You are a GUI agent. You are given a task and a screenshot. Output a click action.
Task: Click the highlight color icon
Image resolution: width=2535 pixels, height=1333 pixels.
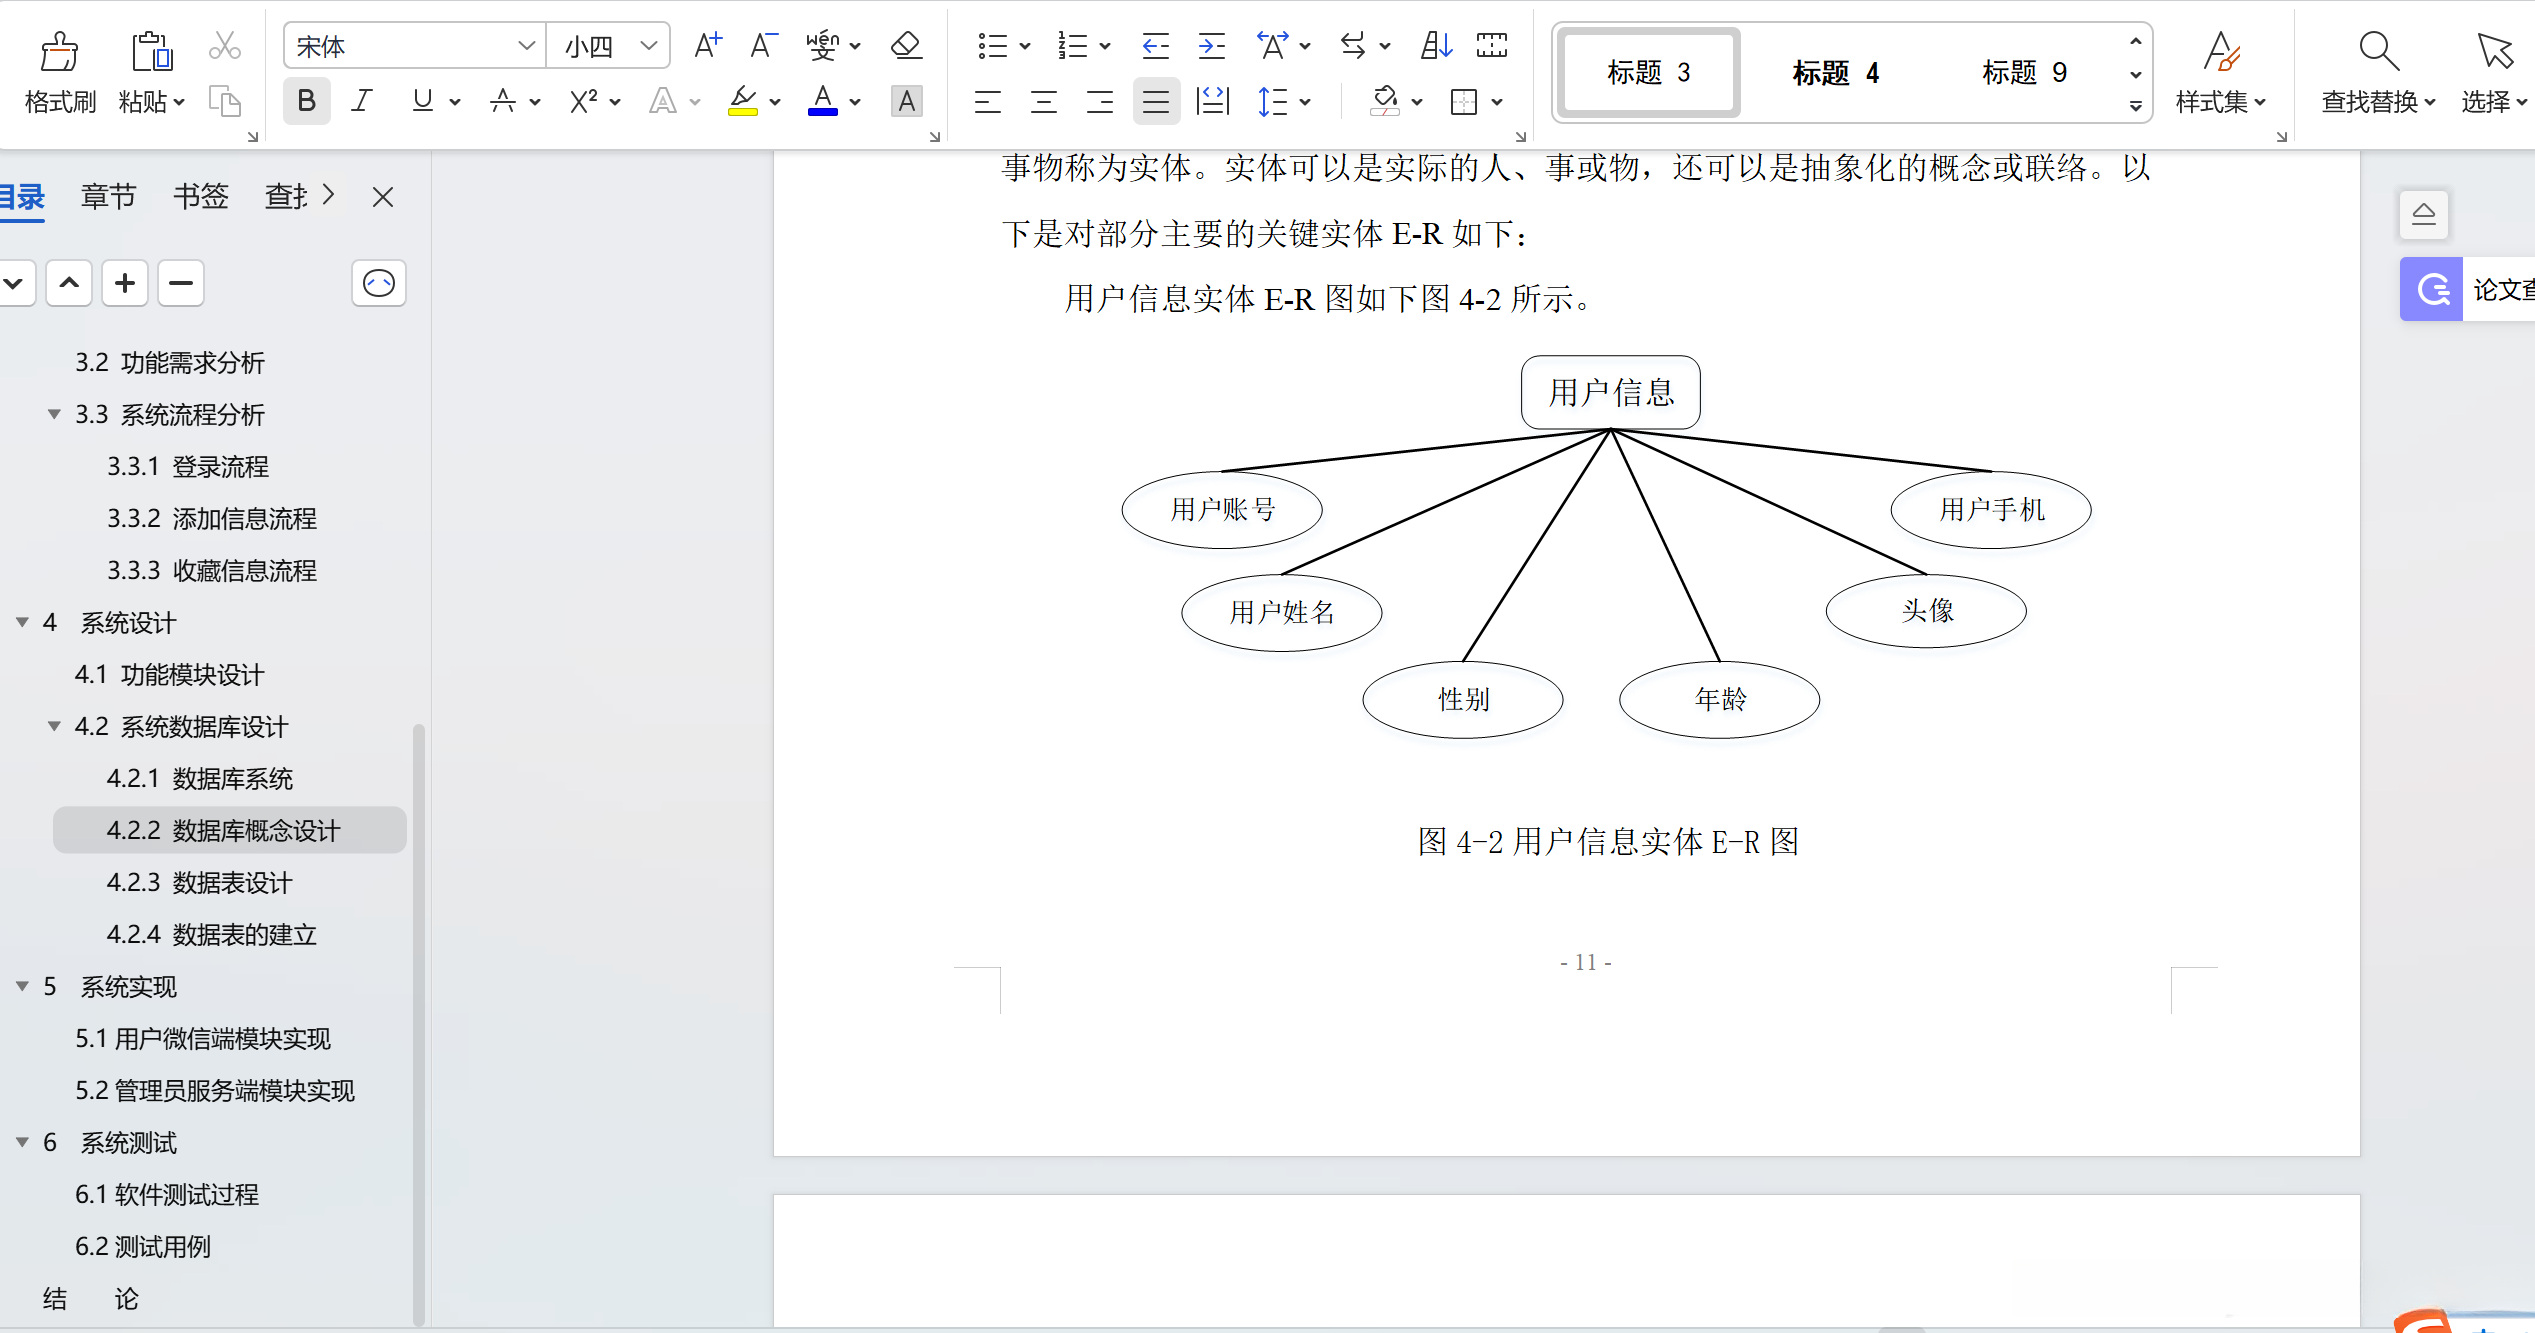click(x=743, y=101)
